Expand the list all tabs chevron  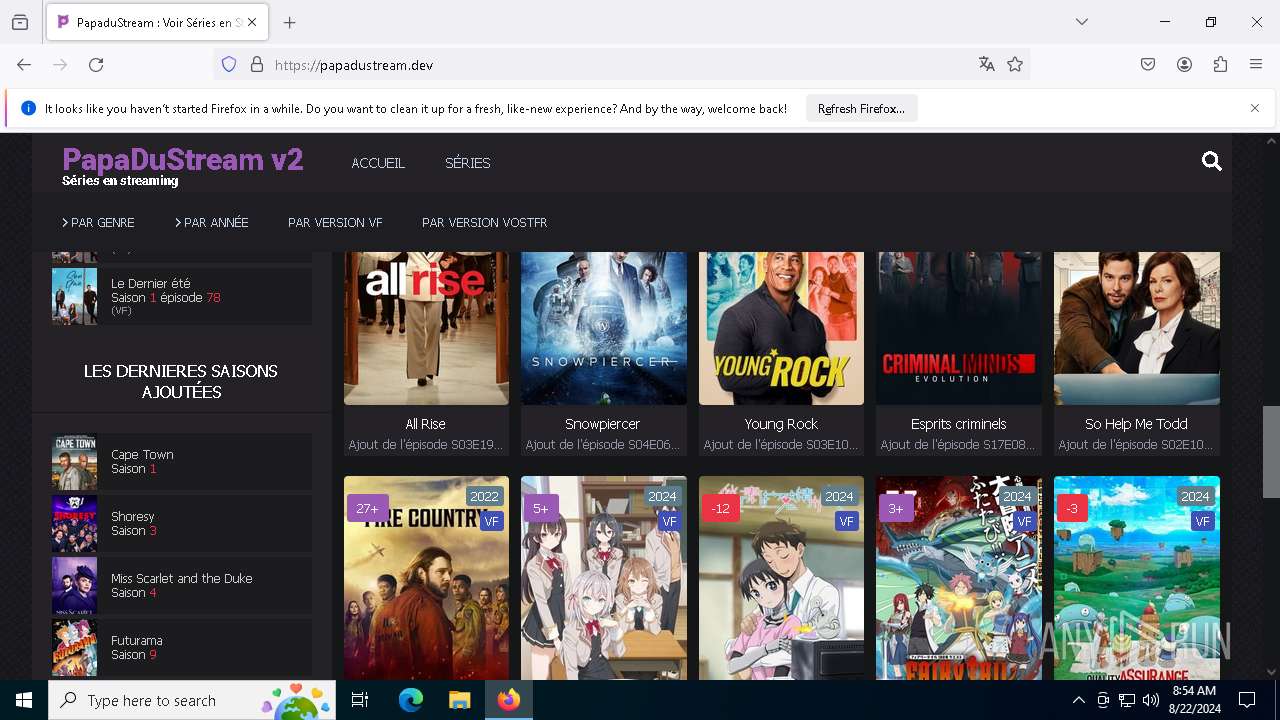tap(1082, 22)
